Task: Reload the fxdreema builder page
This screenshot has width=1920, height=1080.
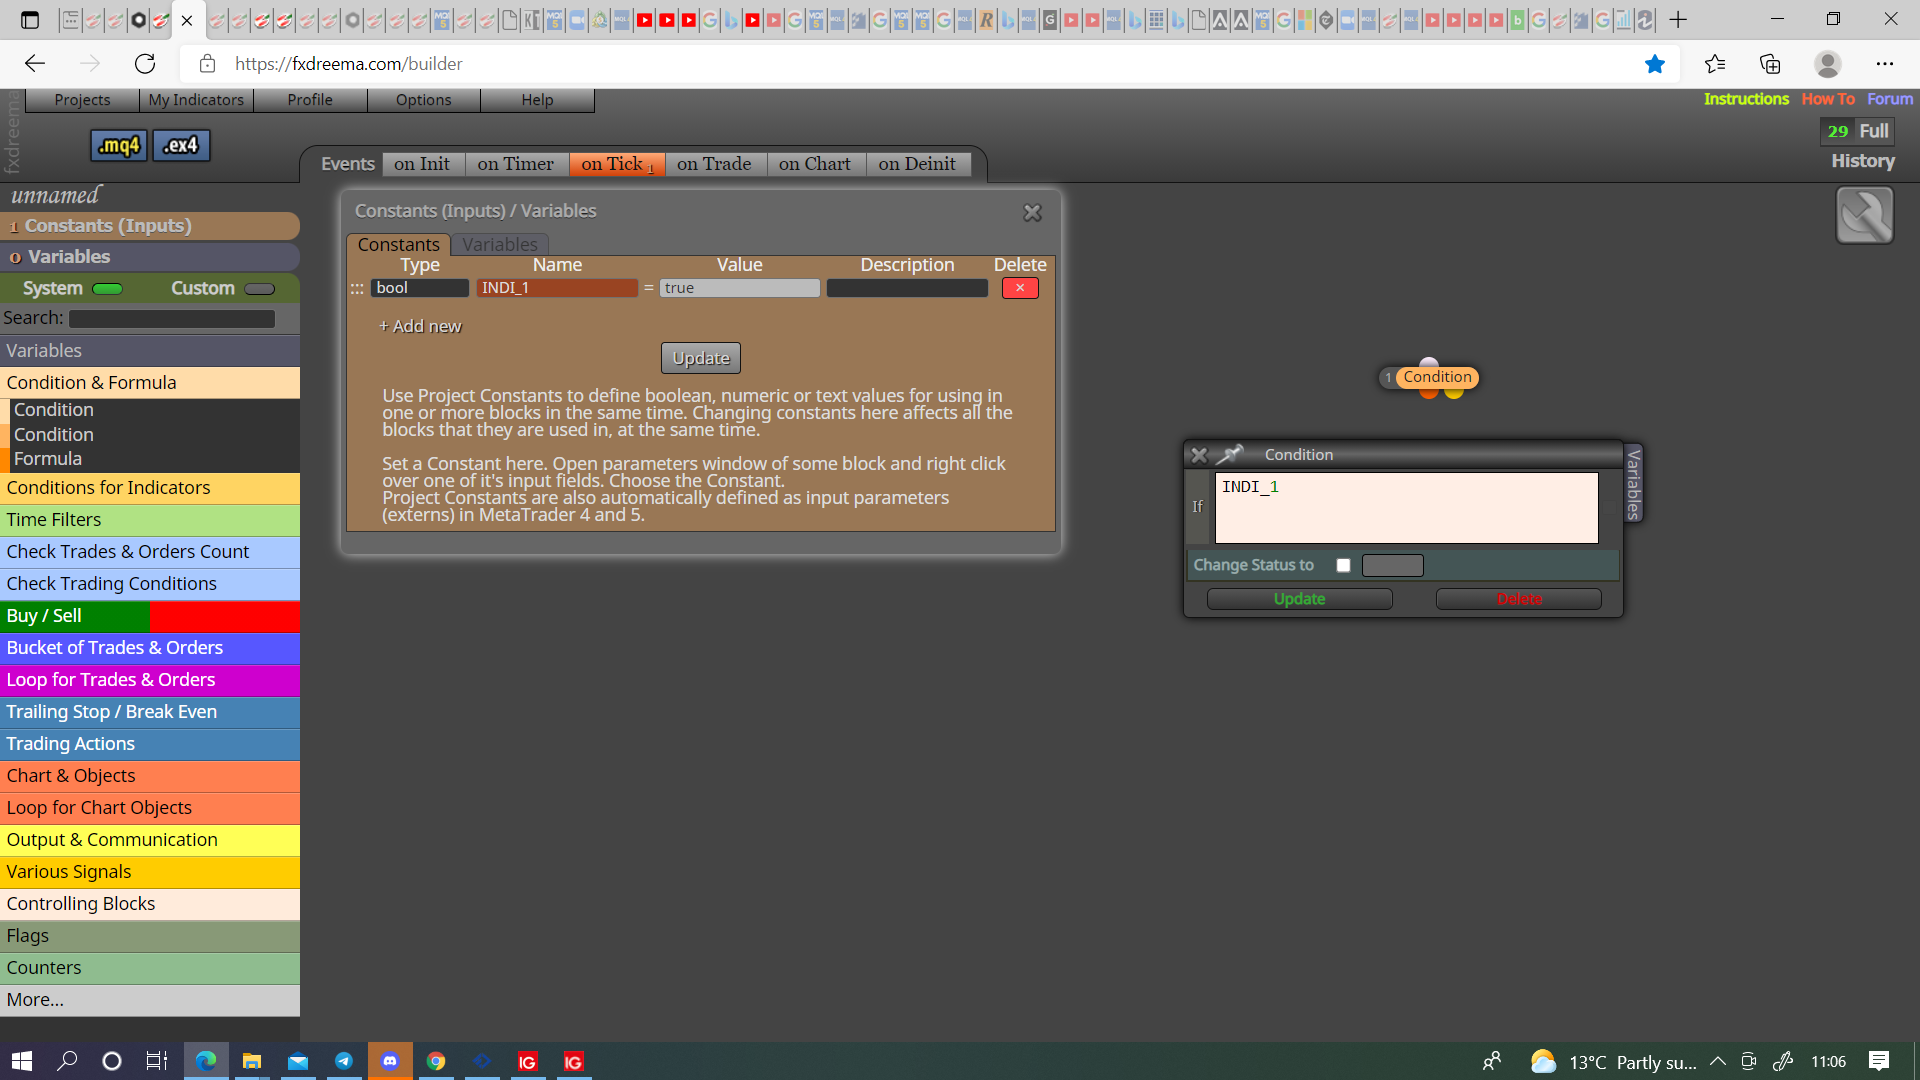Action: tap(145, 64)
